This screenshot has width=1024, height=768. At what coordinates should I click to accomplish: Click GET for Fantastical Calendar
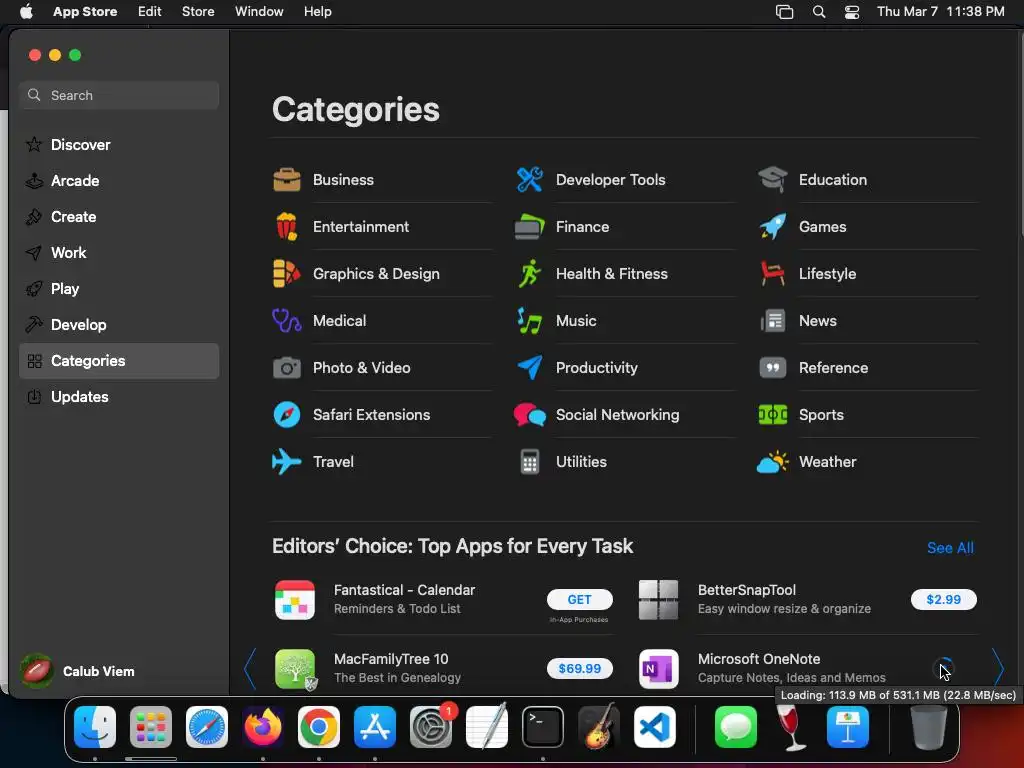(x=579, y=600)
